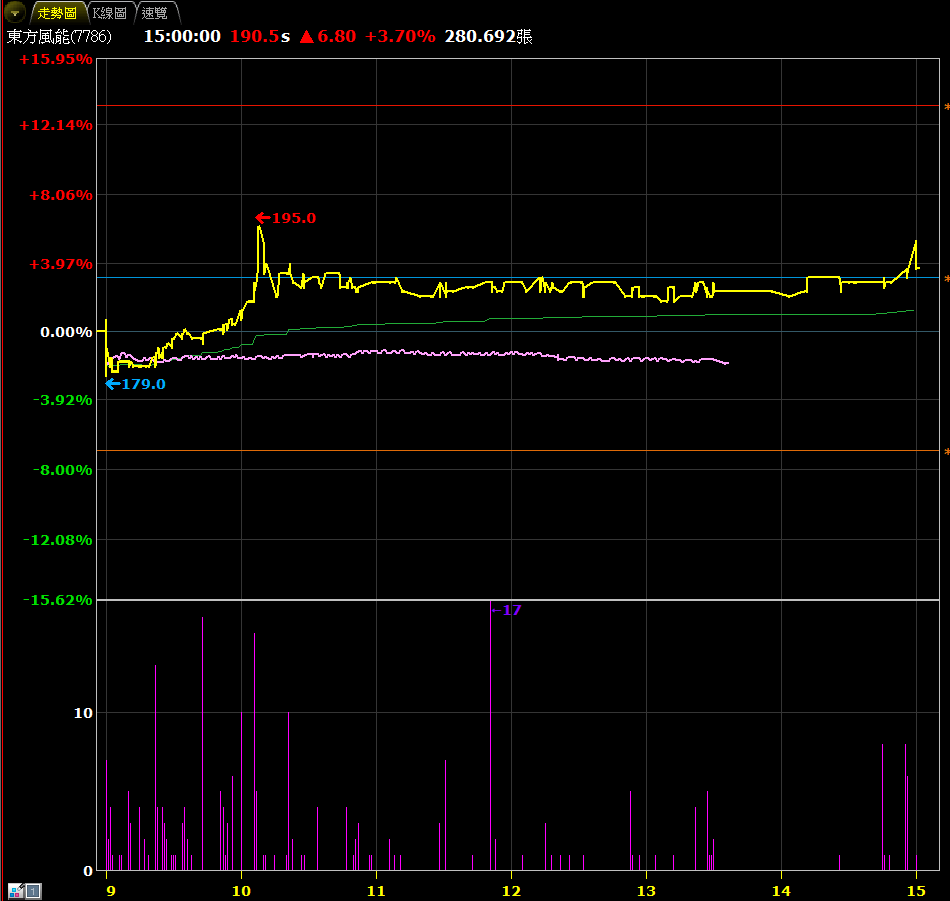Click the 14 o'clock time axis label
The height and width of the screenshot is (901, 950).
[x=782, y=891]
